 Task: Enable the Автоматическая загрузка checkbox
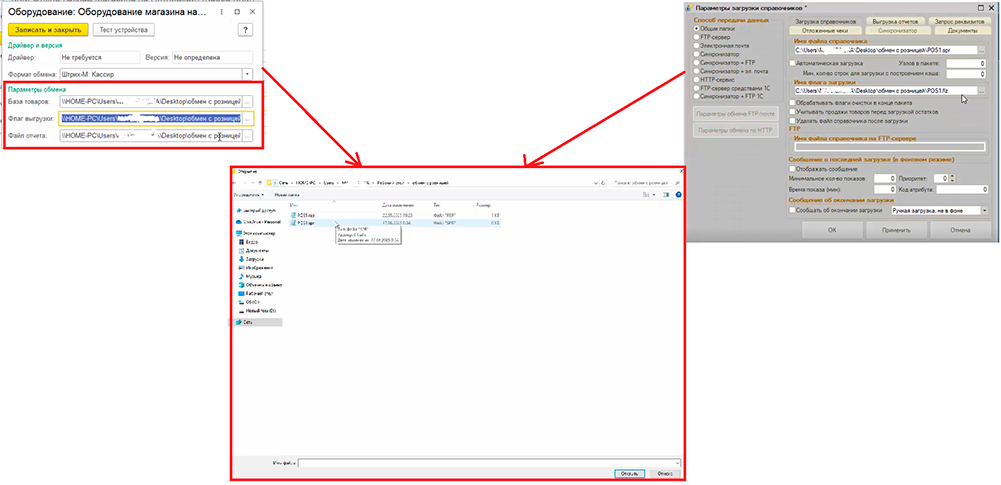792,61
